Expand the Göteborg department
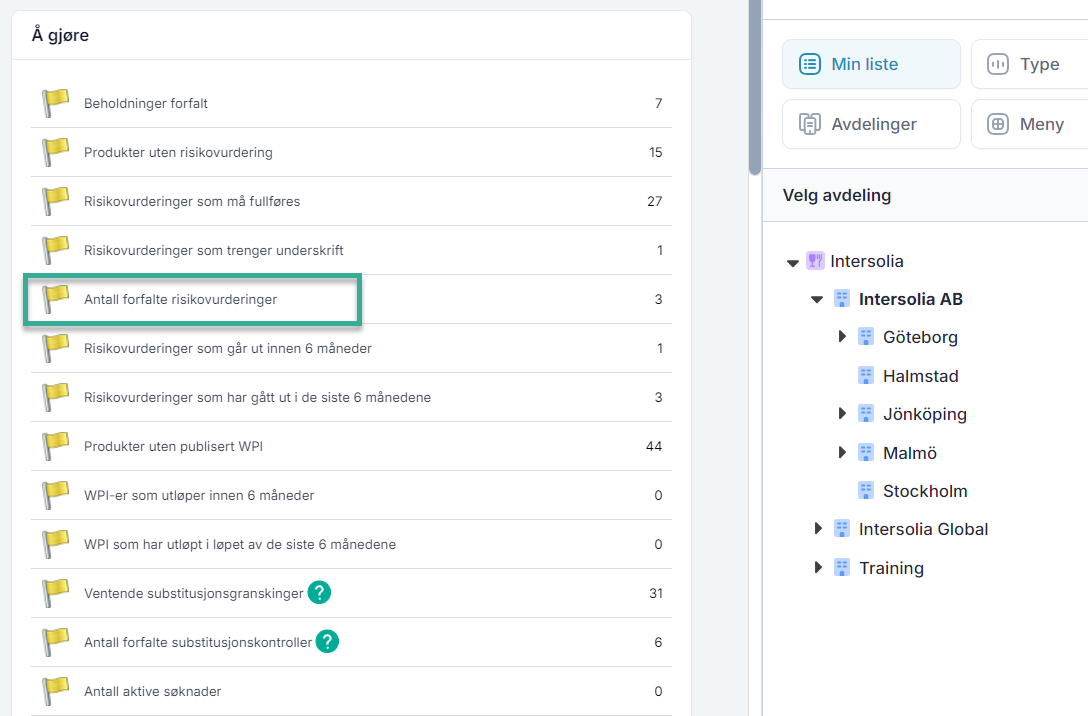Image resolution: width=1088 pixels, height=716 pixels. coord(842,336)
